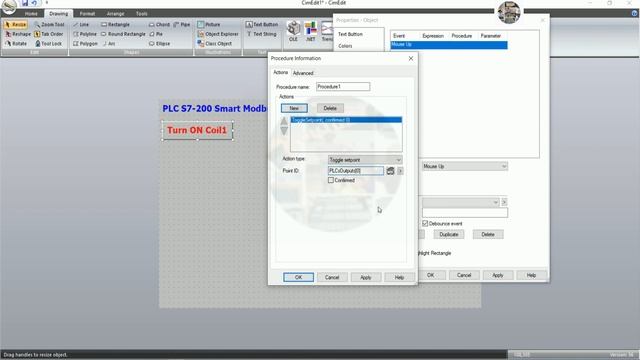Click New to add an action
The image size is (640, 360).
click(x=294, y=108)
